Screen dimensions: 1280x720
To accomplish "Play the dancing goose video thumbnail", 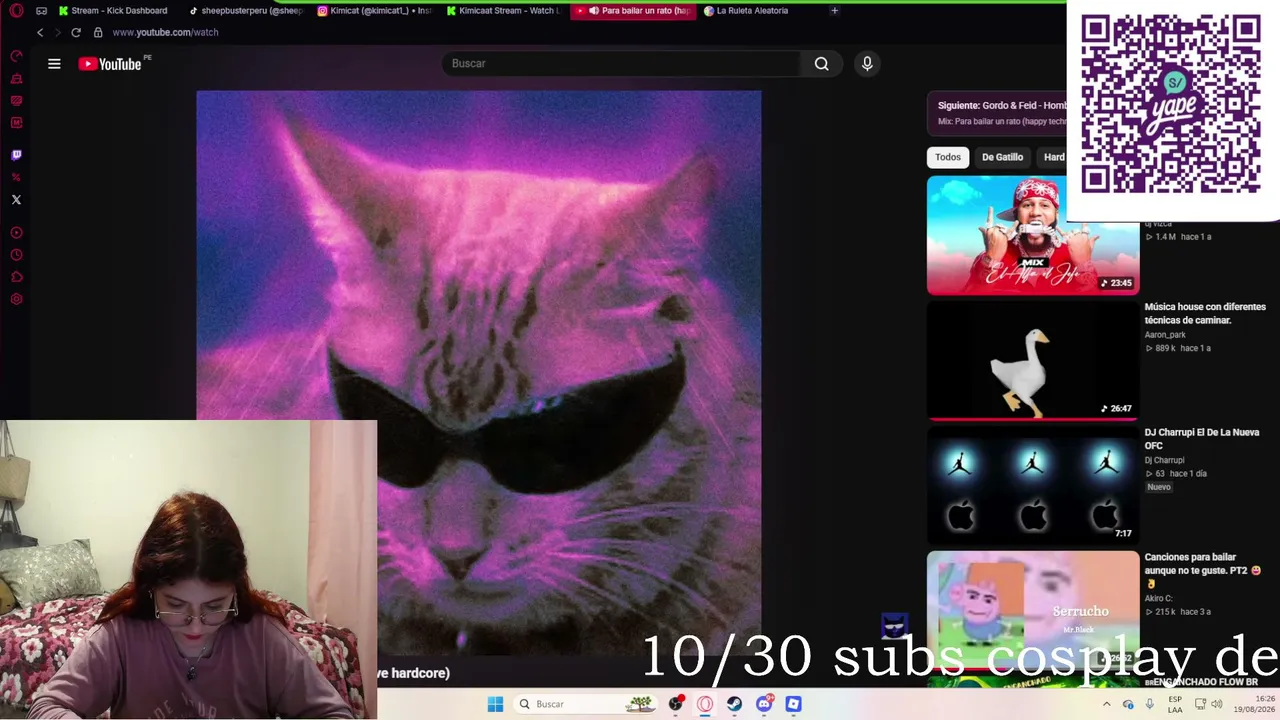I will pyautogui.click(x=1033, y=361).
